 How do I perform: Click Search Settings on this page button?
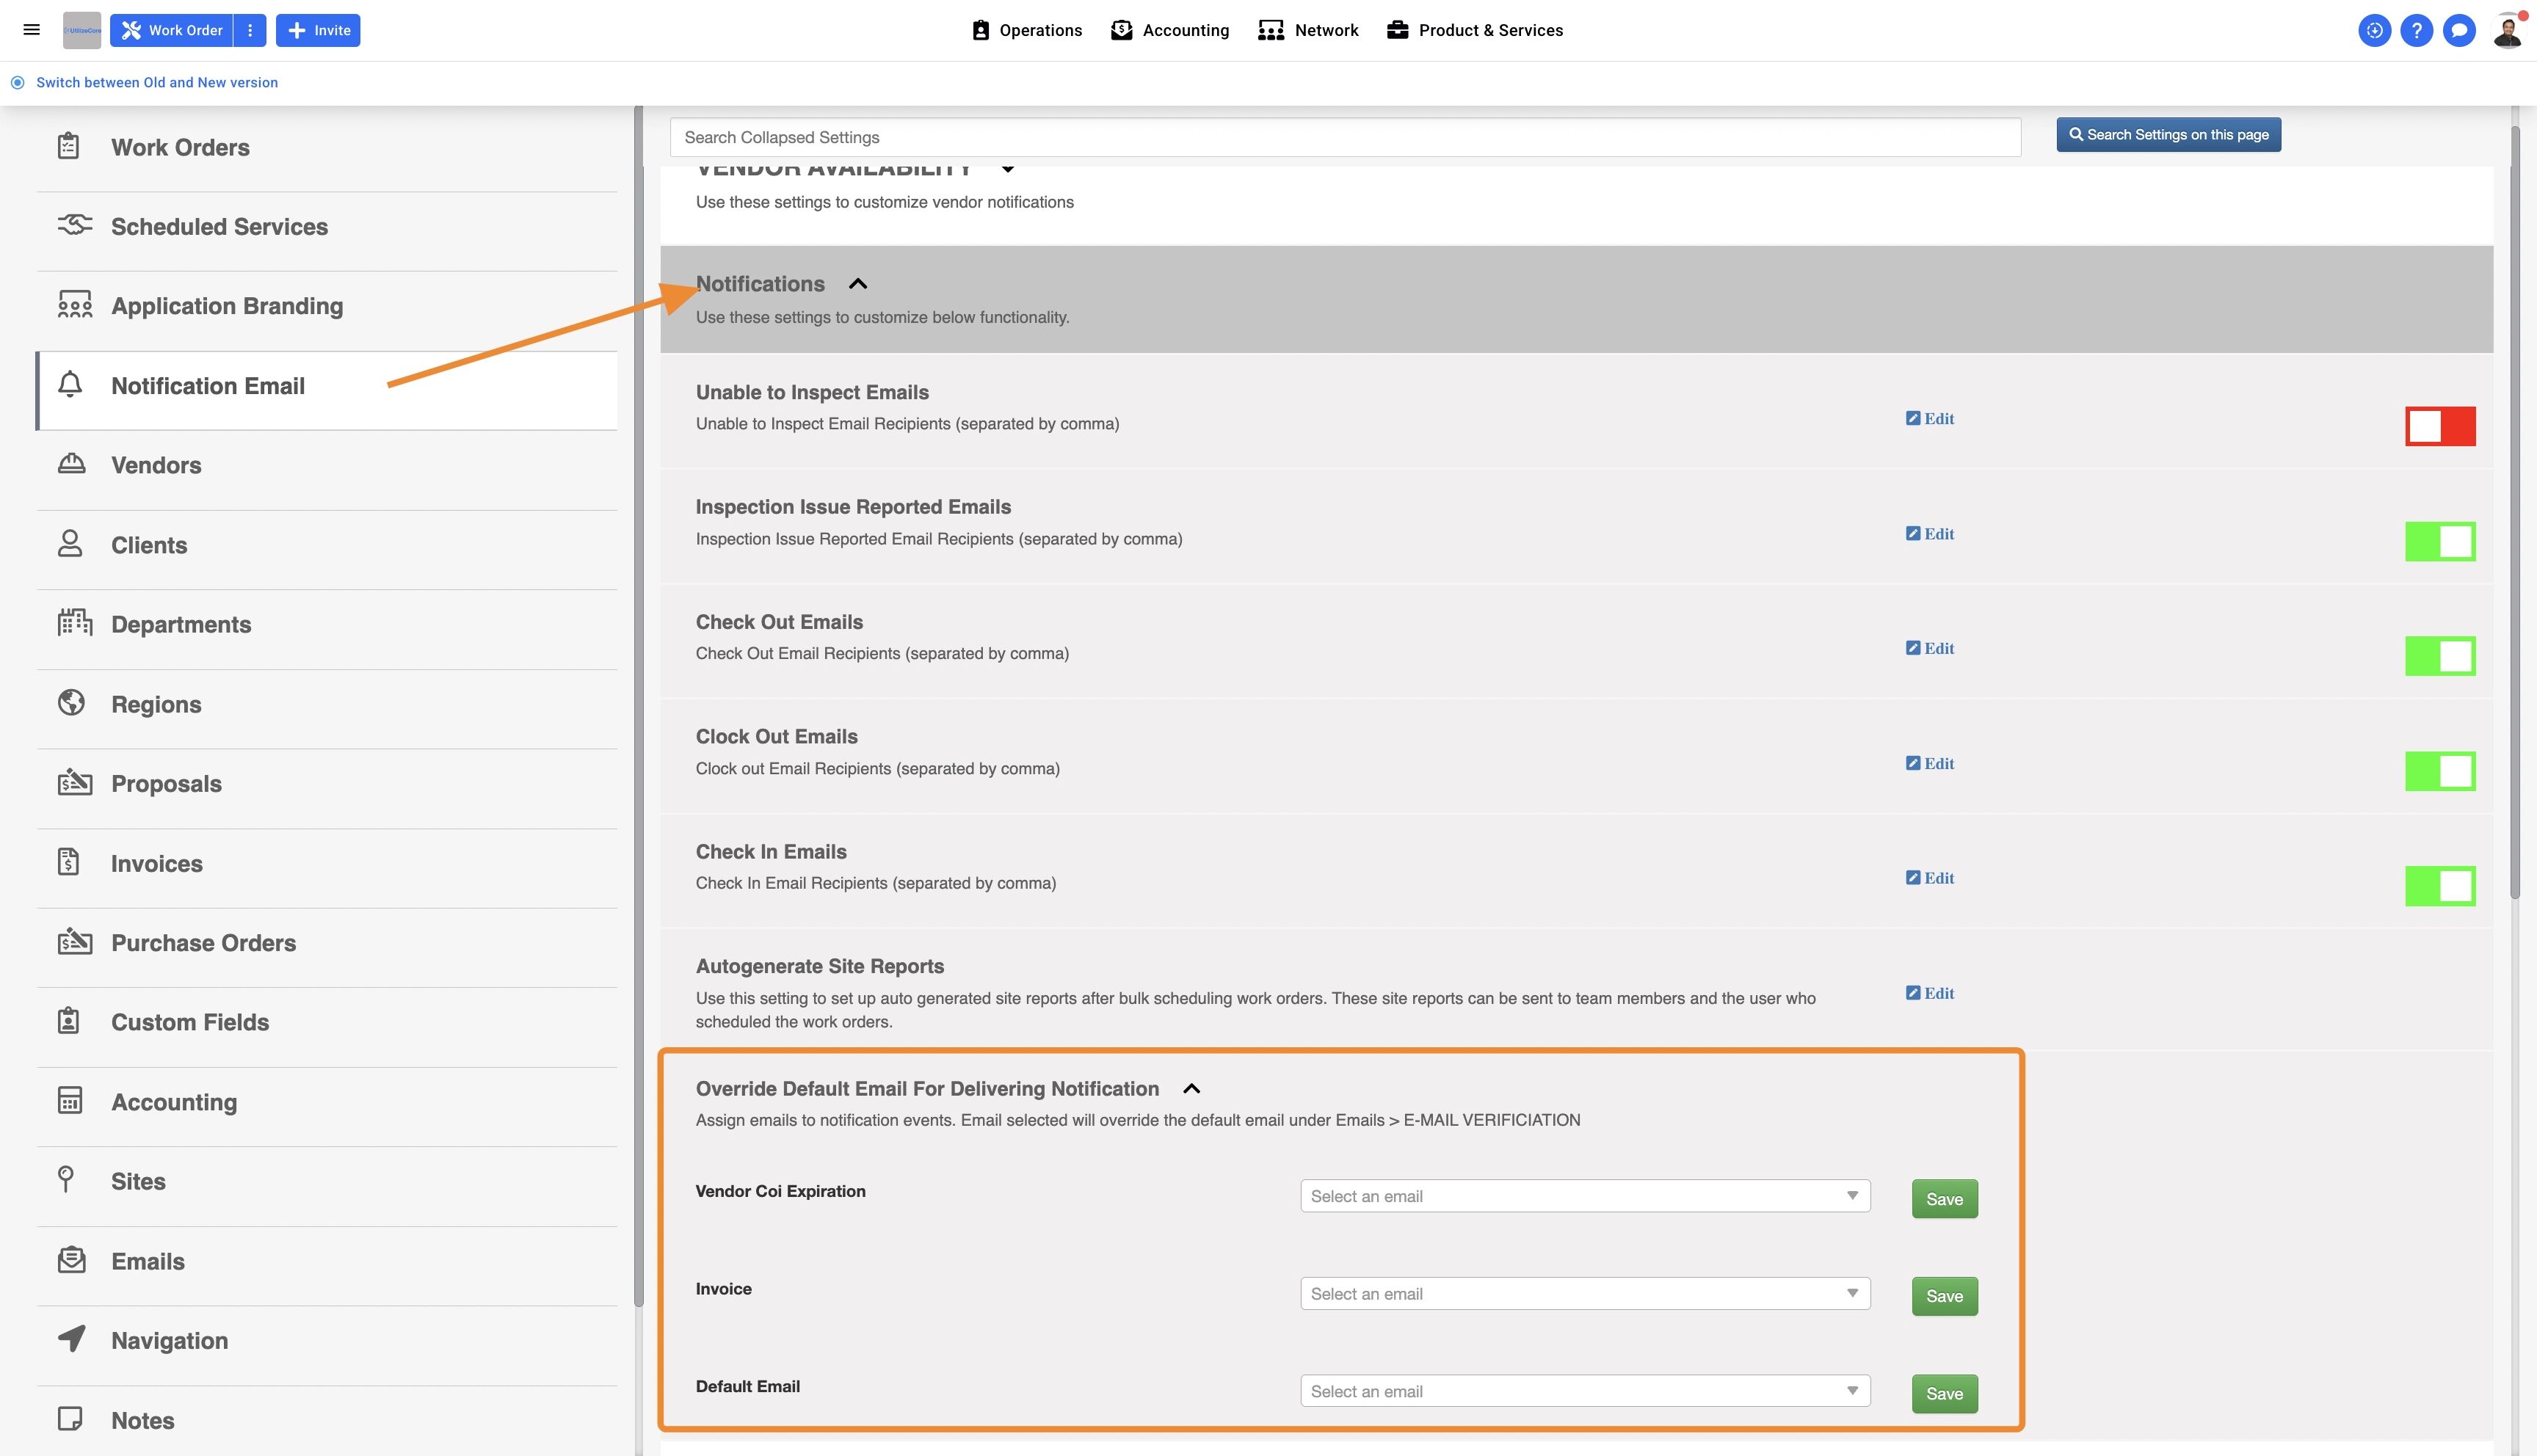(2167, 135)
